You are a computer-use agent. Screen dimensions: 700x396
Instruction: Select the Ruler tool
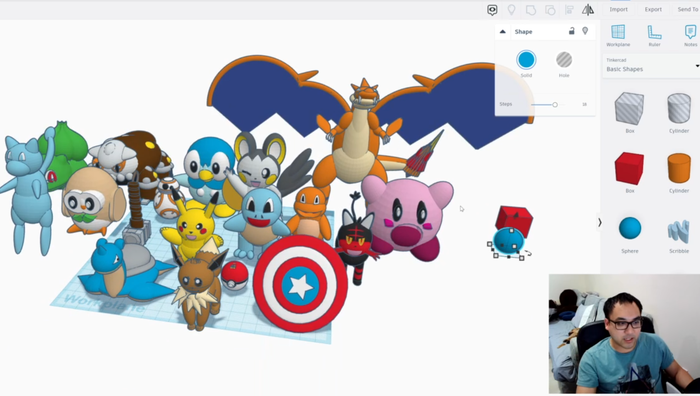(x=654, y=36)
